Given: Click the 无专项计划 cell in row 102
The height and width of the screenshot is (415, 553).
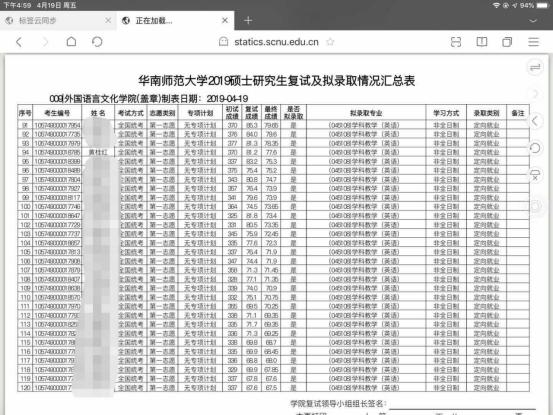Looking at the screenshot, I should pos(200,225).
